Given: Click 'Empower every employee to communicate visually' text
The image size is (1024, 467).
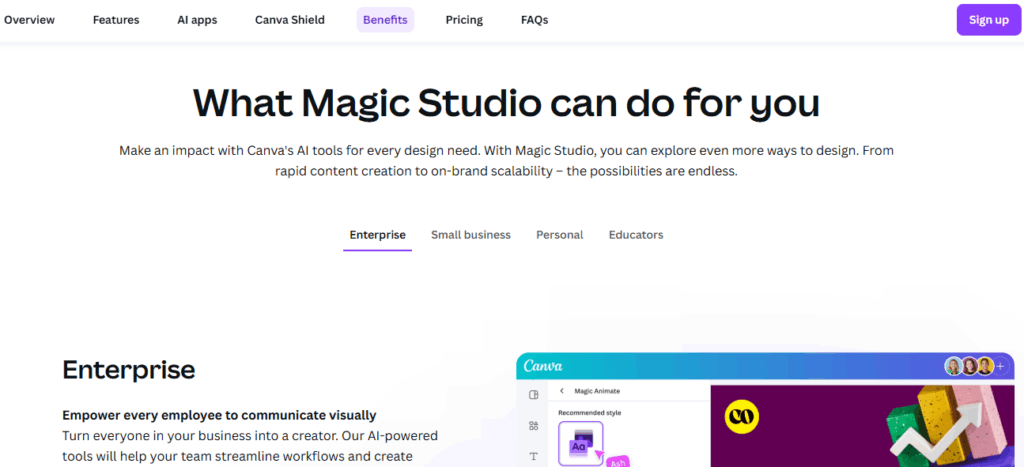Looking at the screenshot, I should click(x=219, y=415).
